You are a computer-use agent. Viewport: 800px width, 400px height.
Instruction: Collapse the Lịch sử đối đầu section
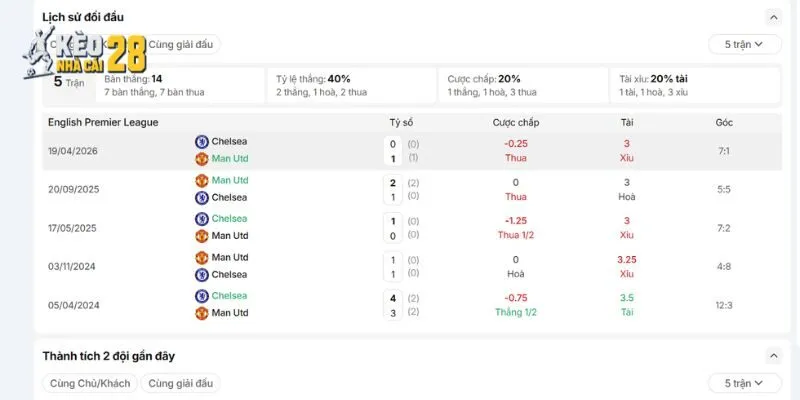click(x=773, y=17)
